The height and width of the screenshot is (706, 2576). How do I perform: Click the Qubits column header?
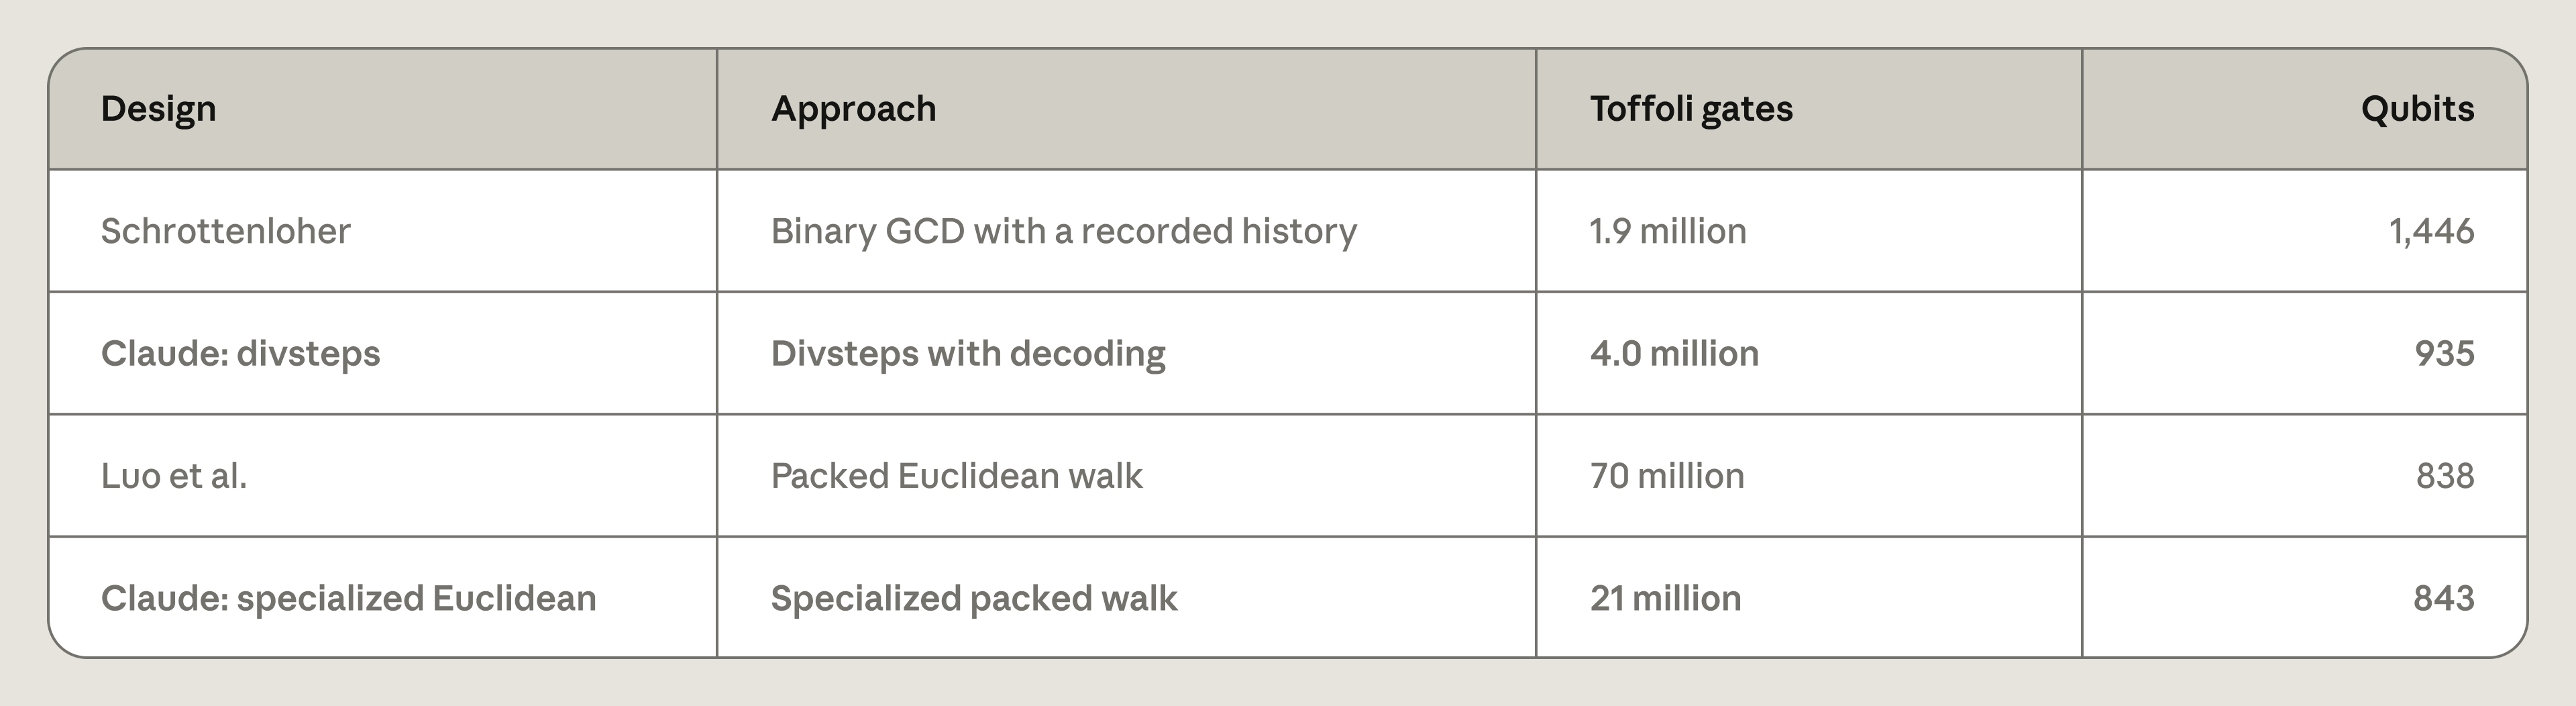click(x=2417, y=108)
